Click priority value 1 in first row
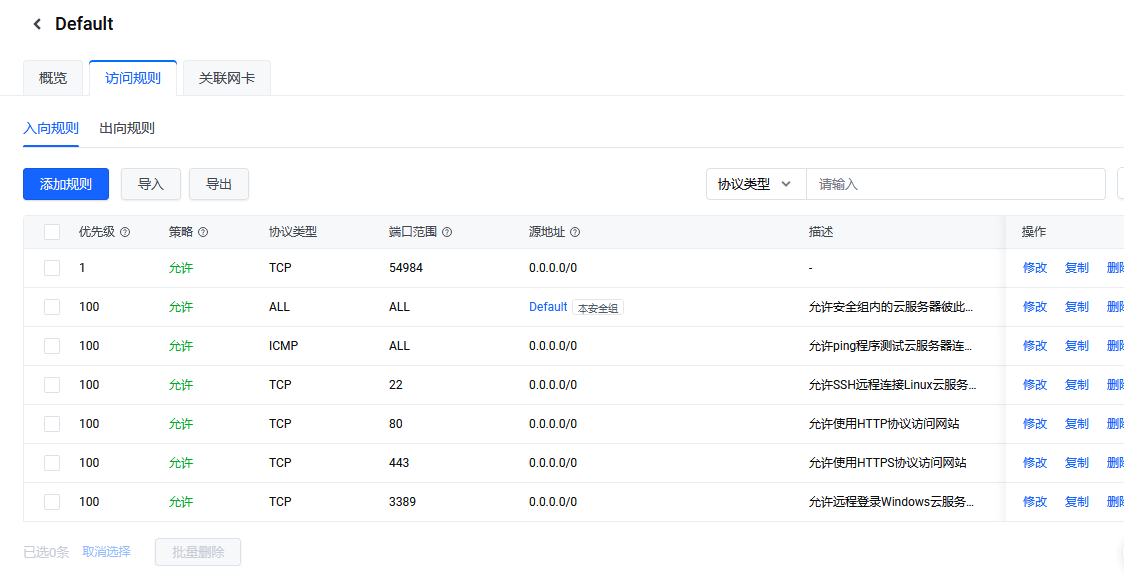1124x579 pixels. click(82, 268)
